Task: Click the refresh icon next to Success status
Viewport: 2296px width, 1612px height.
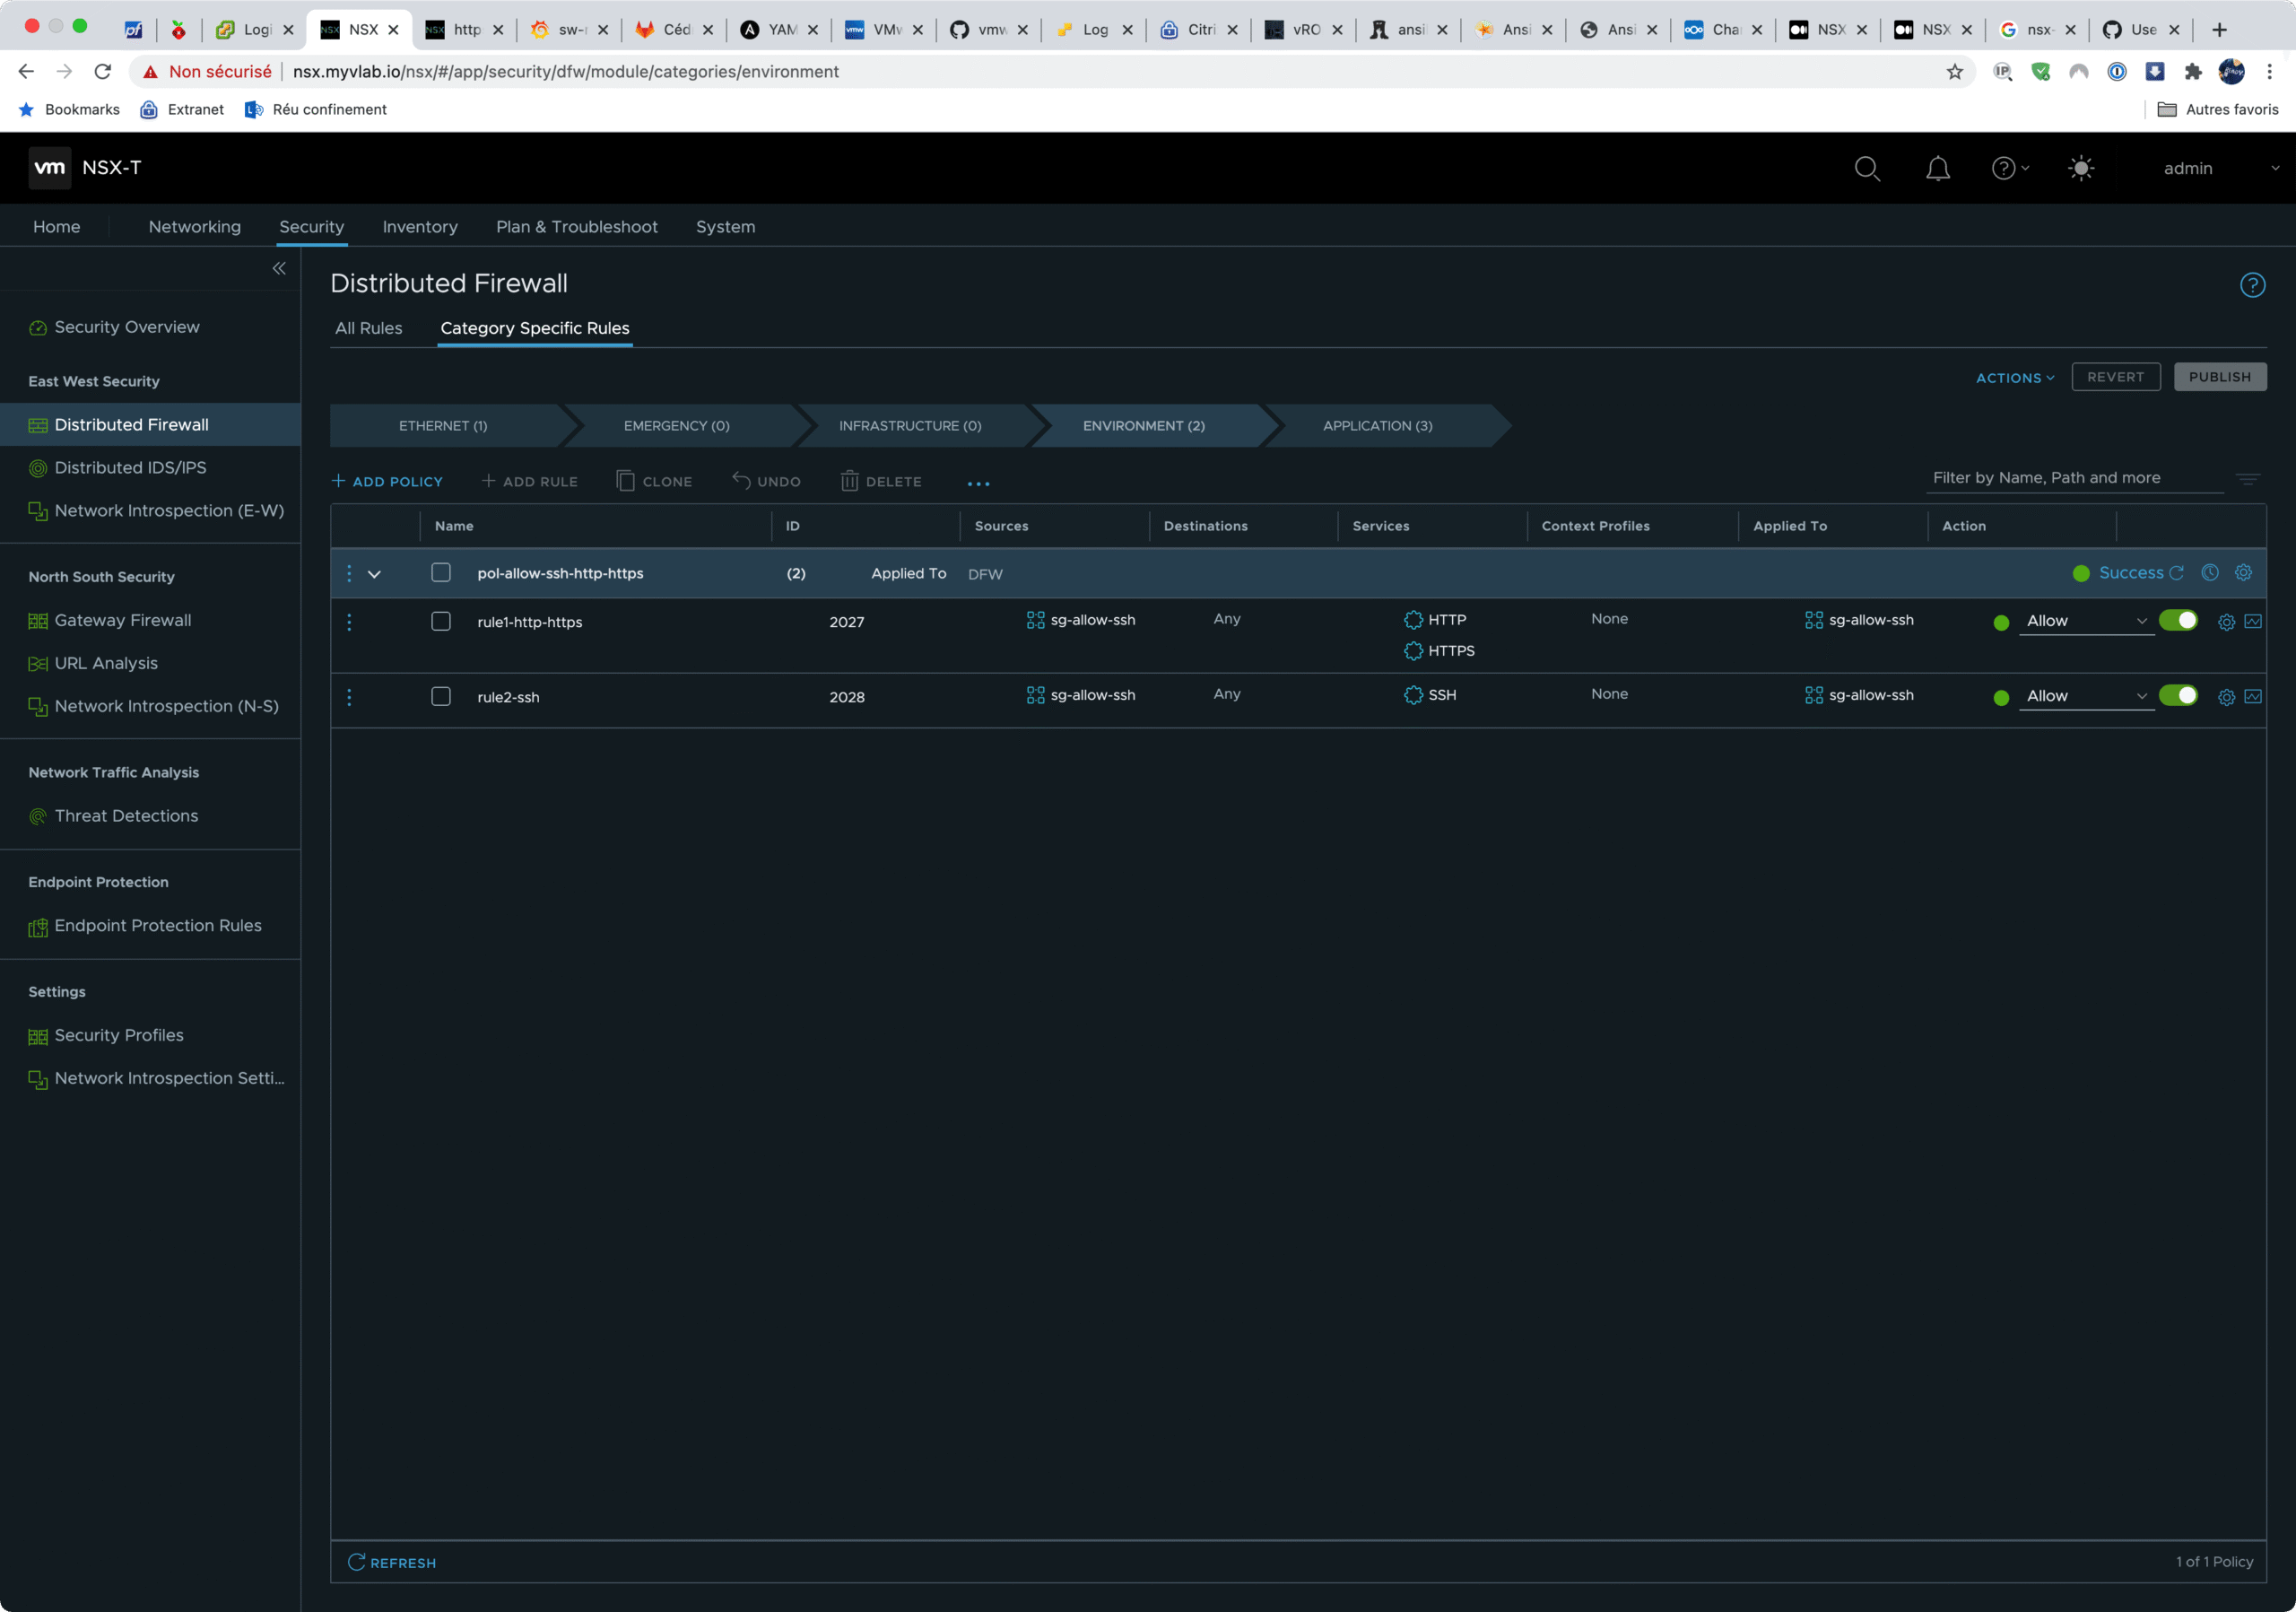Action: pos(2176,573)
